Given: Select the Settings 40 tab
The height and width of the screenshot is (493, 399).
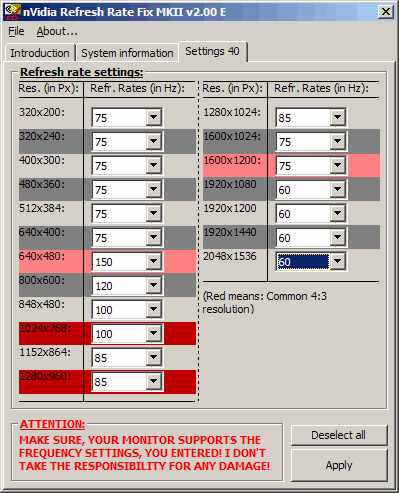Looking at the screenshot, I should point(212,51).
